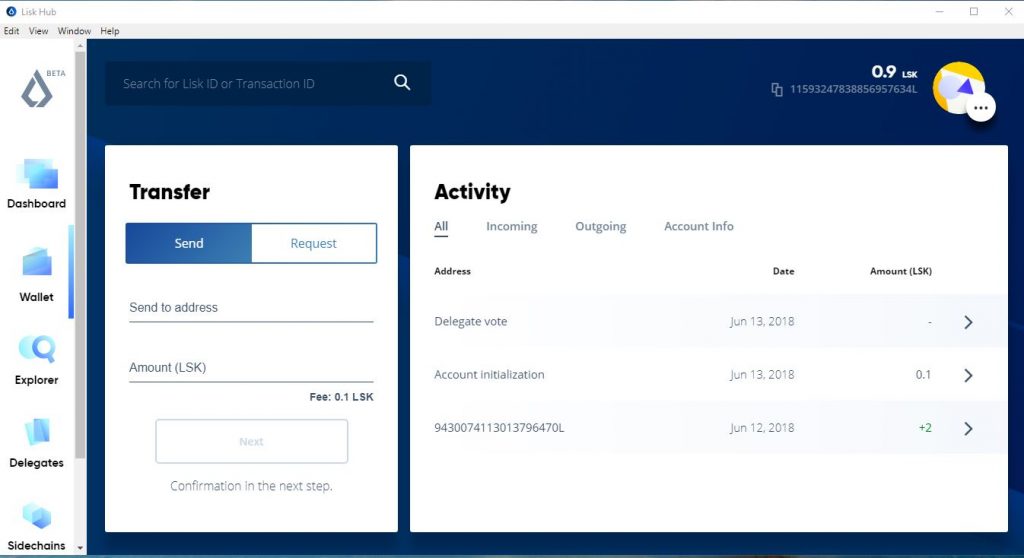The height and width of the screenshot is (558, 1024).
Task: Click the Dashboard label in sidebar
Action: [x=37, y=204]
